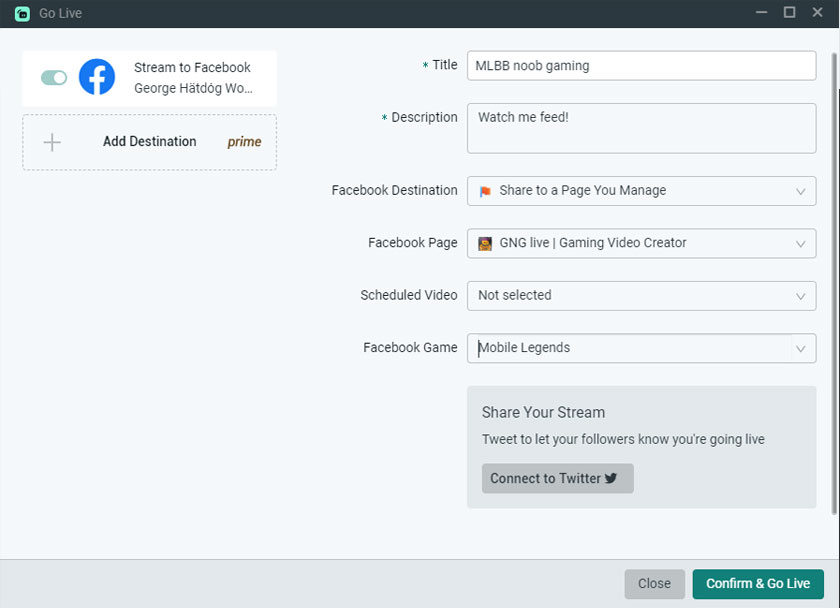Click the Facebook logo icon
Image resolution: width=840 pixels, height=608 pixels.
(x=97, y=77)
